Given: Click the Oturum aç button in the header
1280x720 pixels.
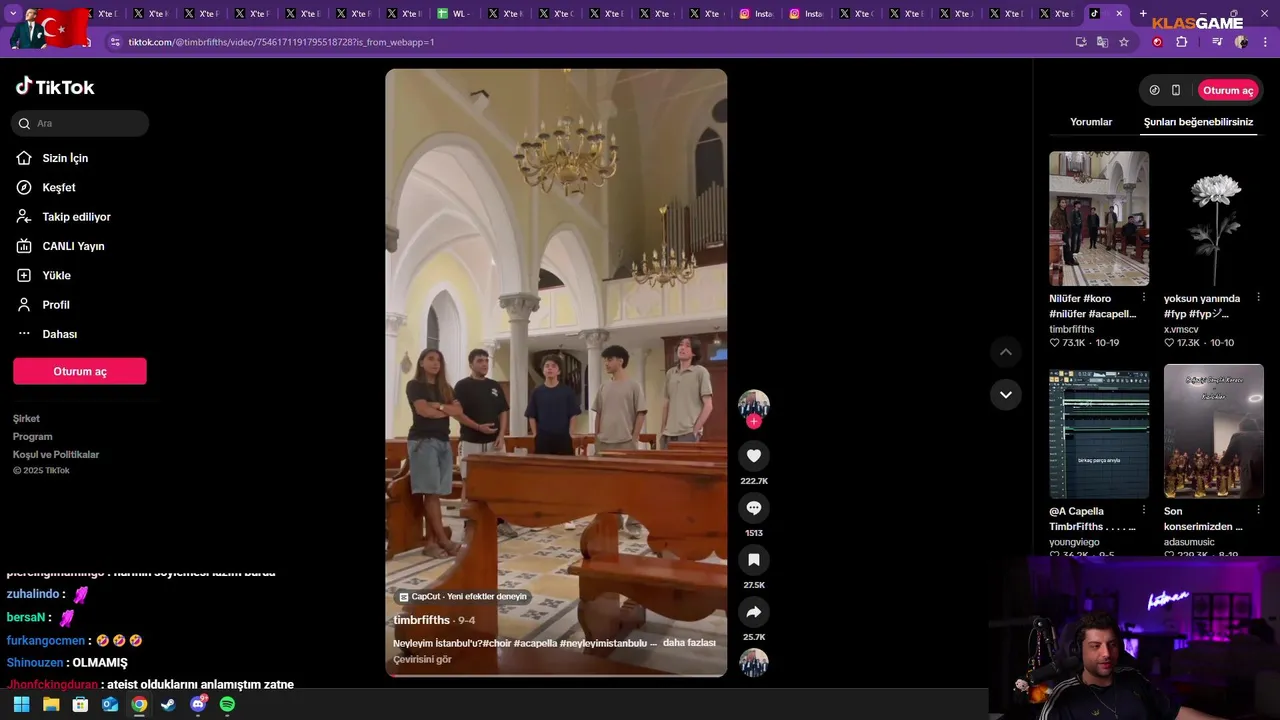Looking at the screenshot, I should tap(1228, 90).
